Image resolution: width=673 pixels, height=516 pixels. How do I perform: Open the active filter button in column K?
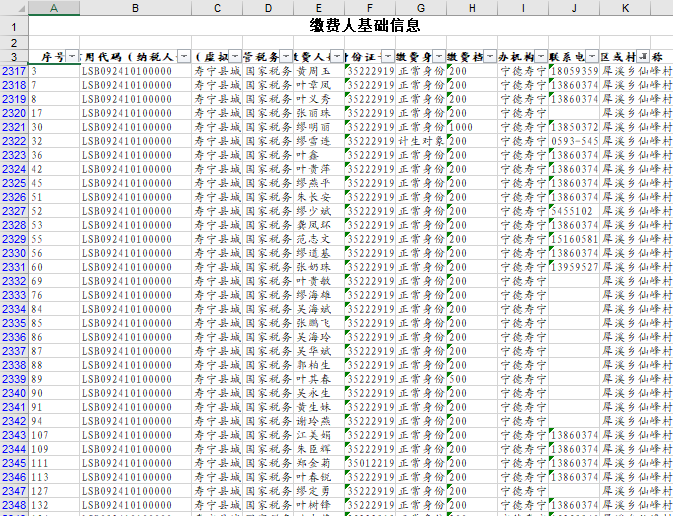(643, 57)
